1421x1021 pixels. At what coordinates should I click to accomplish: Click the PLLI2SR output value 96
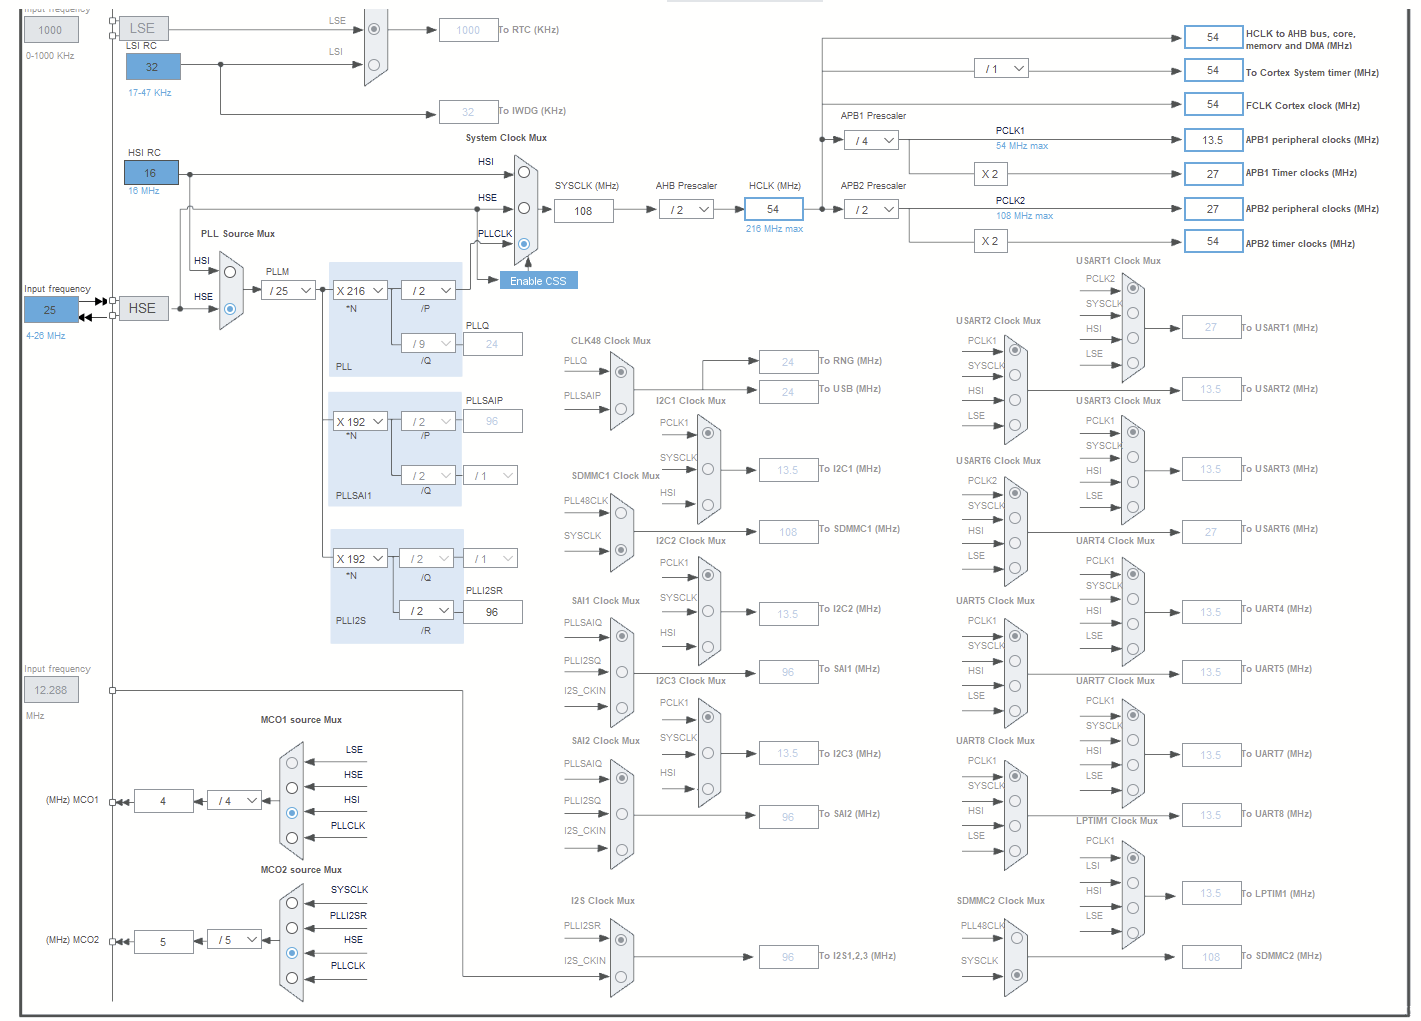492,612
